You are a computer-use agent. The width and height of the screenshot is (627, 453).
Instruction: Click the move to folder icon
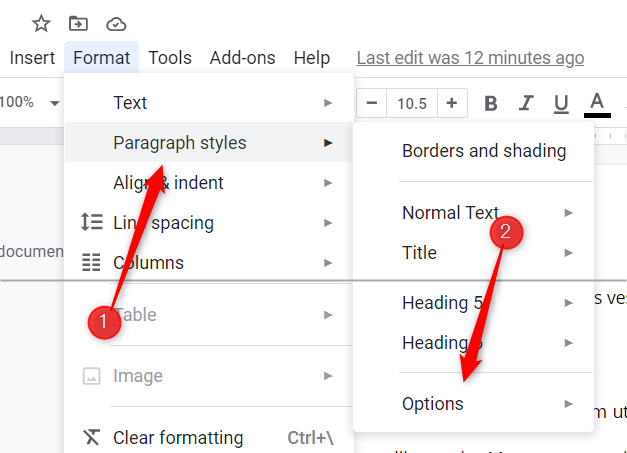pos(78,23)
